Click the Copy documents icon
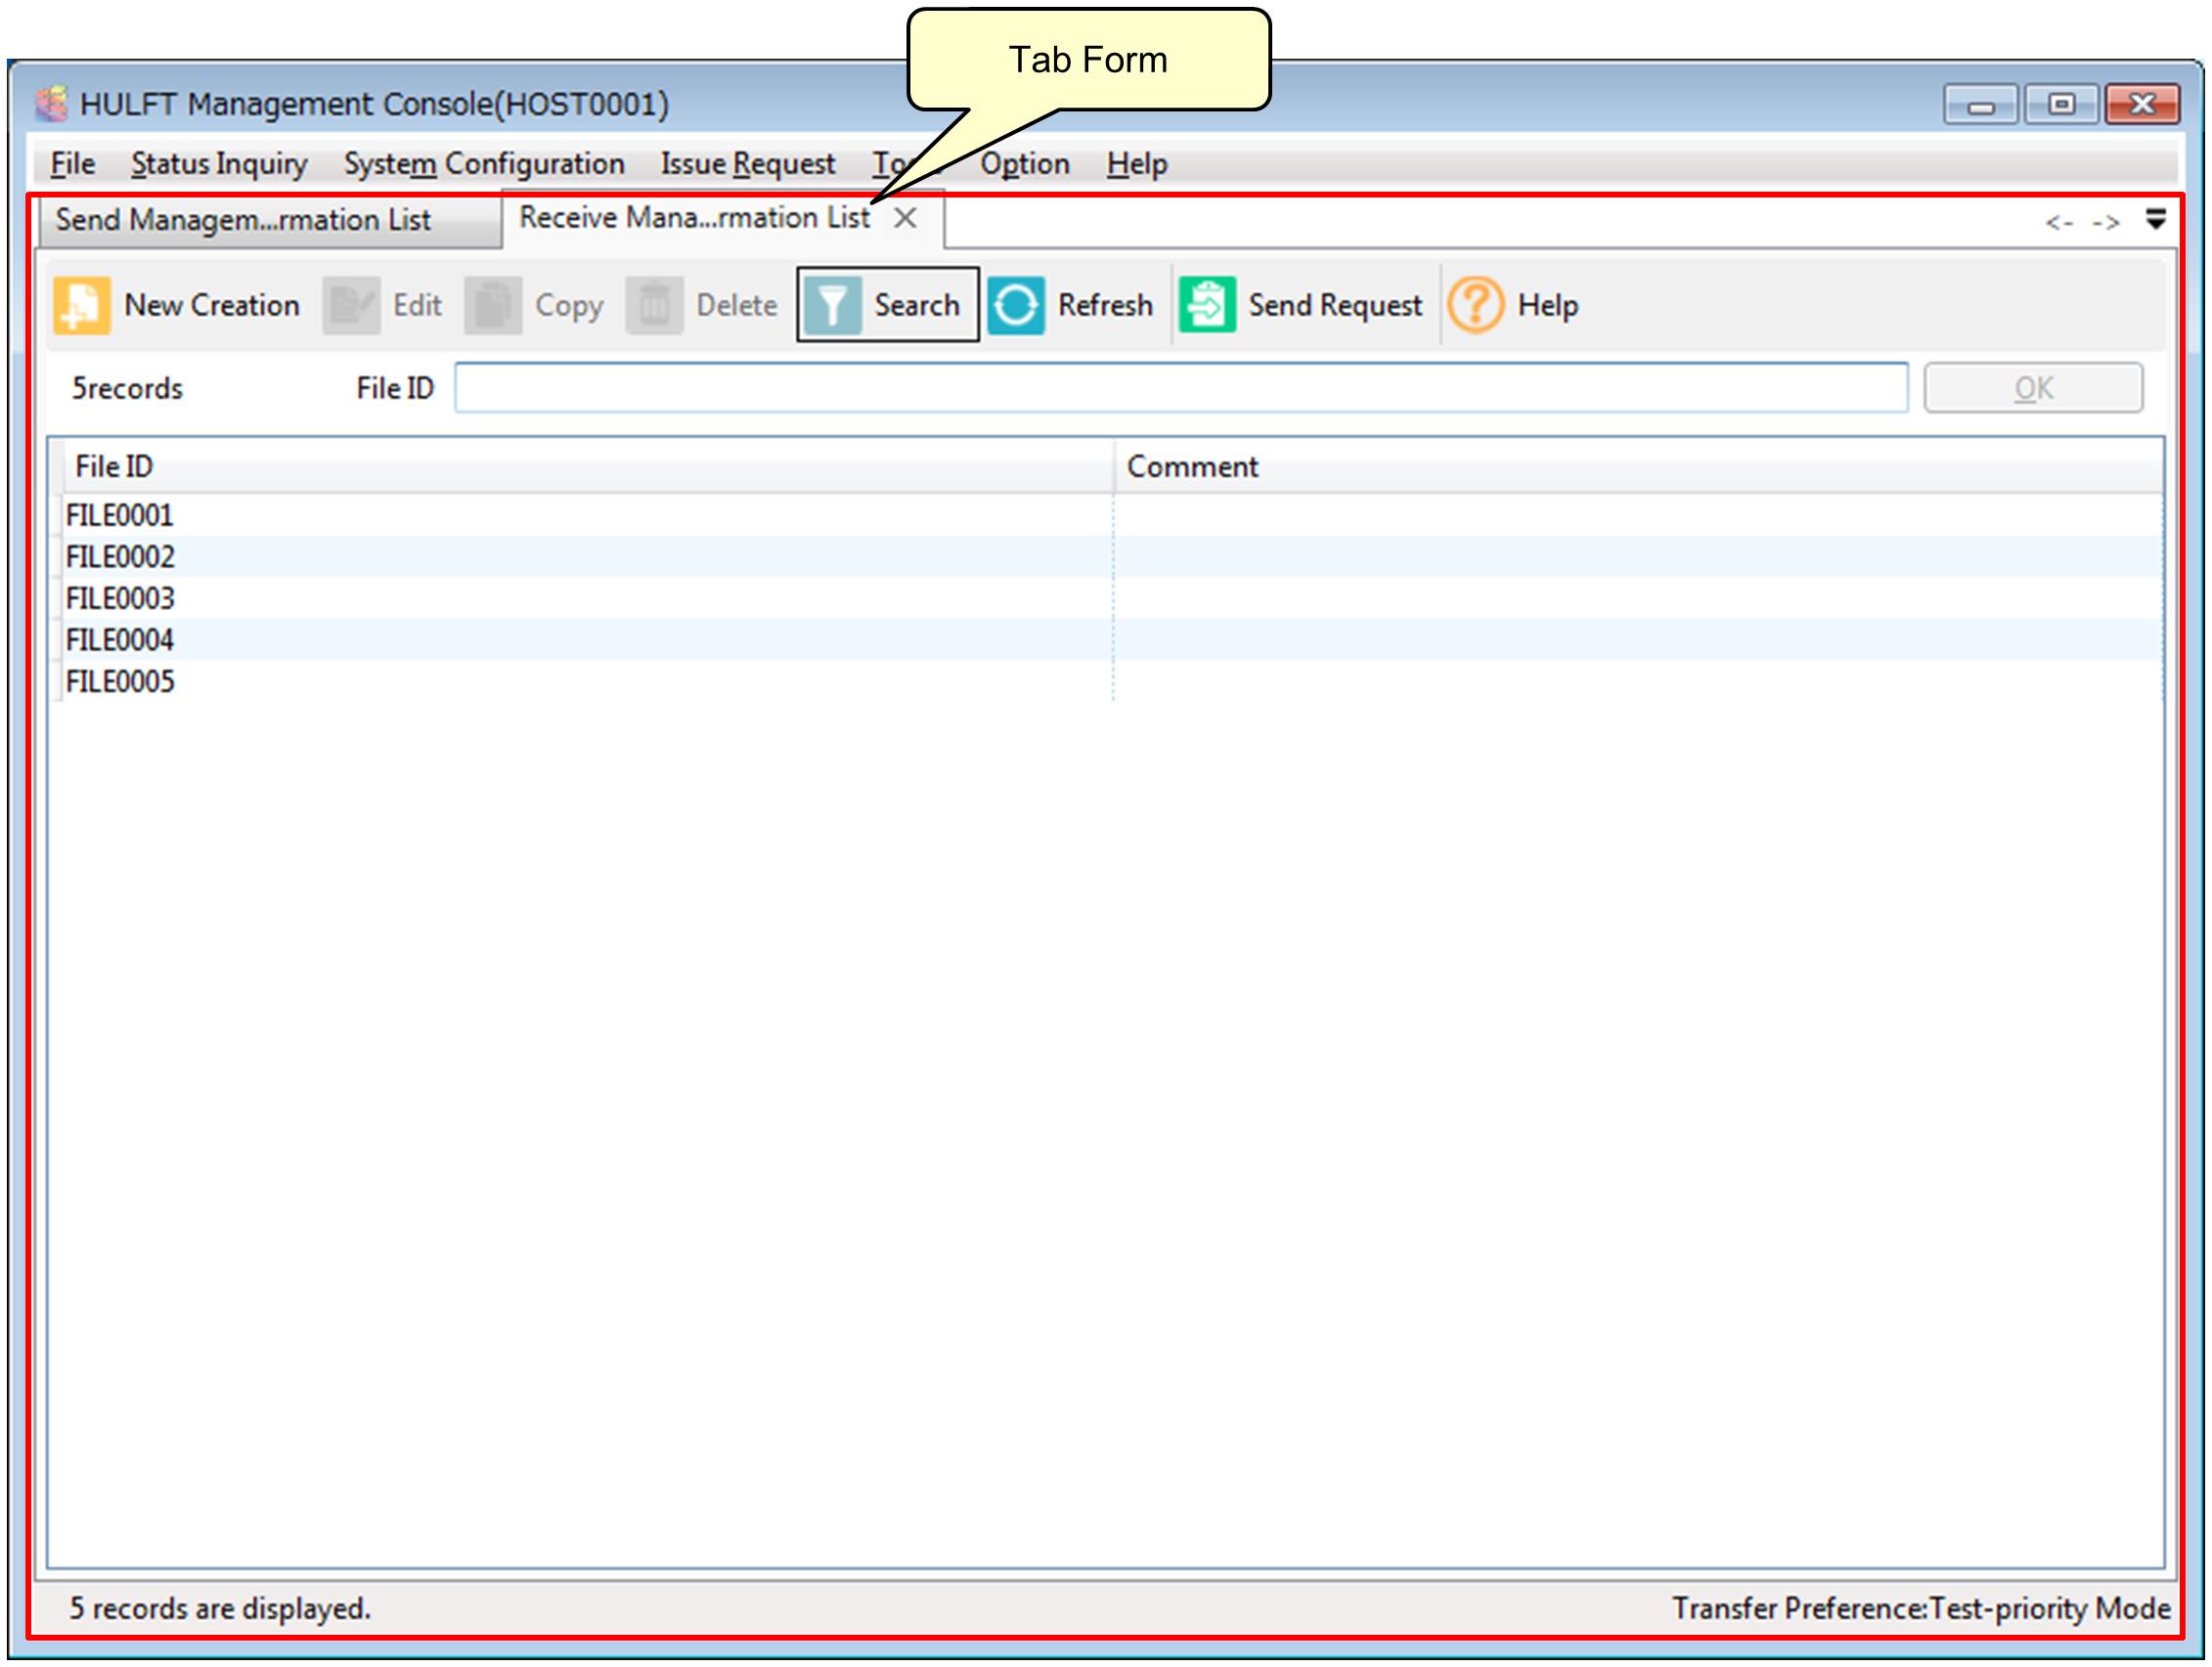Viewport: 2212px width, 1667px height. (x=492, y=305)
